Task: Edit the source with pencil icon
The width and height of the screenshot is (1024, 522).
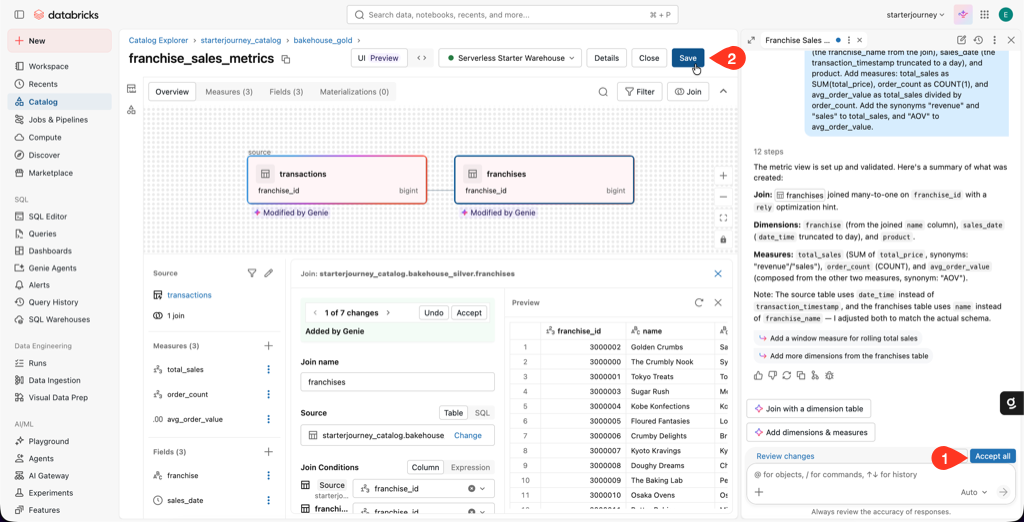Action: [x=268, y=273]
